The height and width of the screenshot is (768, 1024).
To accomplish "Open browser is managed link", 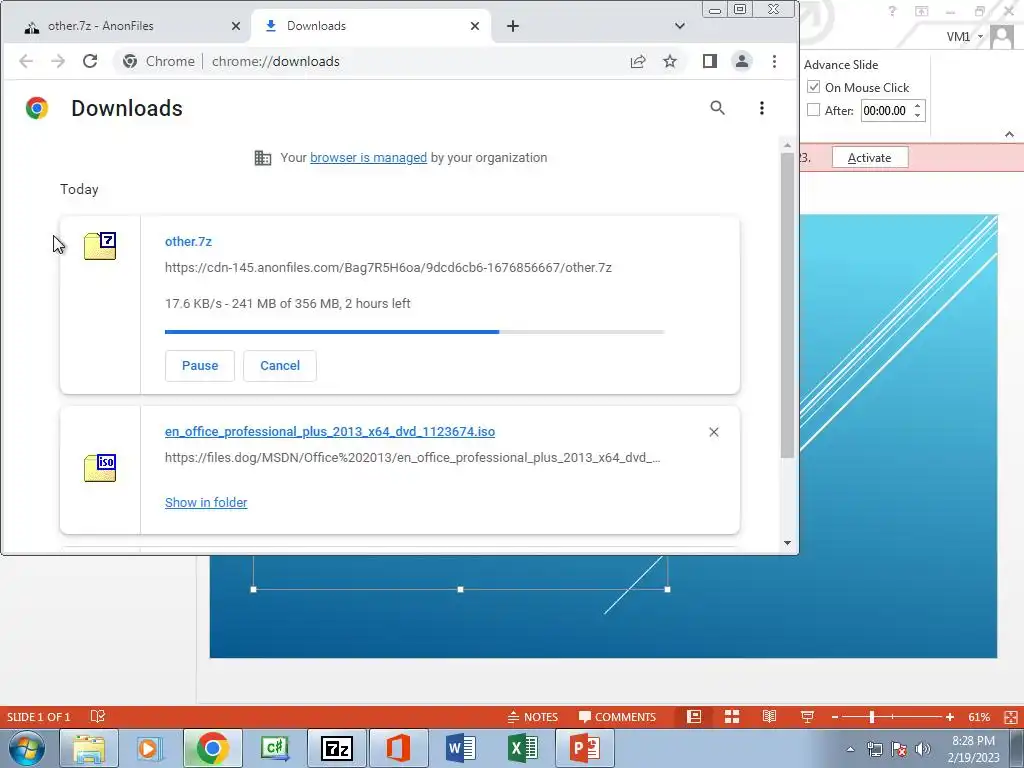I will click(x=368, y=158).
